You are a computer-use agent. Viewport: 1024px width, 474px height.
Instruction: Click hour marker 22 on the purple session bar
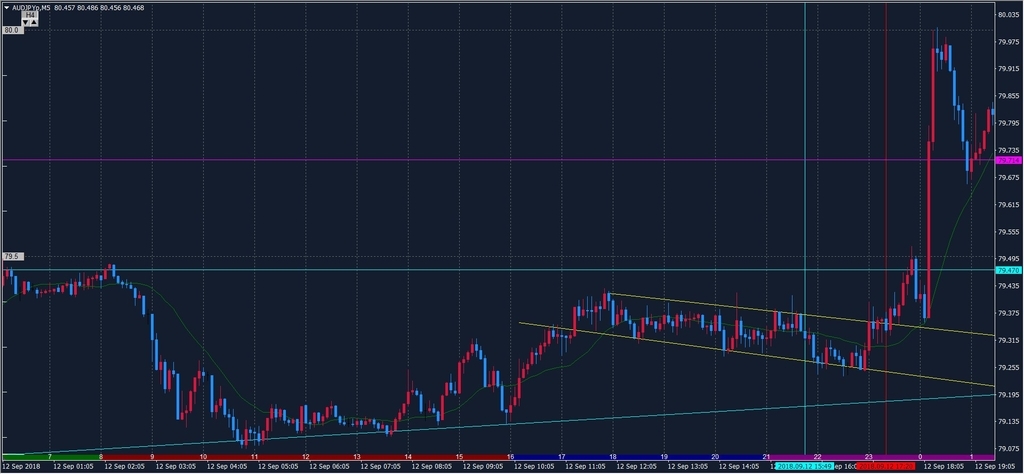point(817,456)
